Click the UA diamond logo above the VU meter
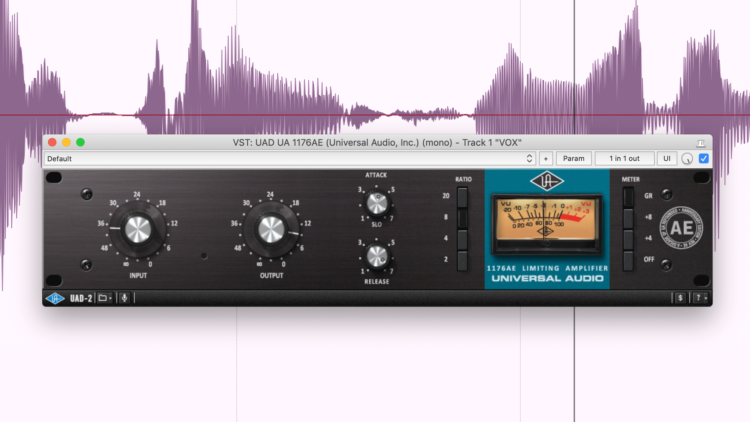Screen dimensions: 750x422 click(547, 181)
